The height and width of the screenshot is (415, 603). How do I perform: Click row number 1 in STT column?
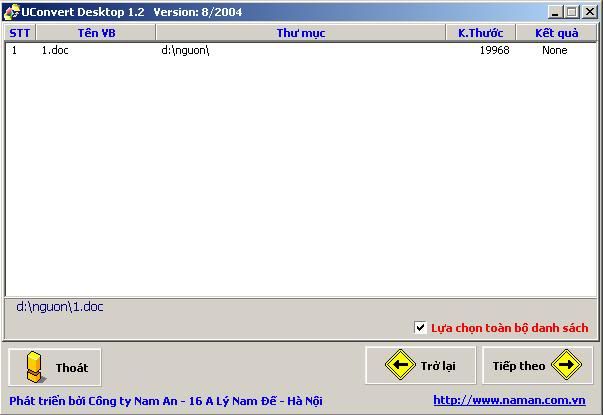pyautogui.click(x=14, y=50)
